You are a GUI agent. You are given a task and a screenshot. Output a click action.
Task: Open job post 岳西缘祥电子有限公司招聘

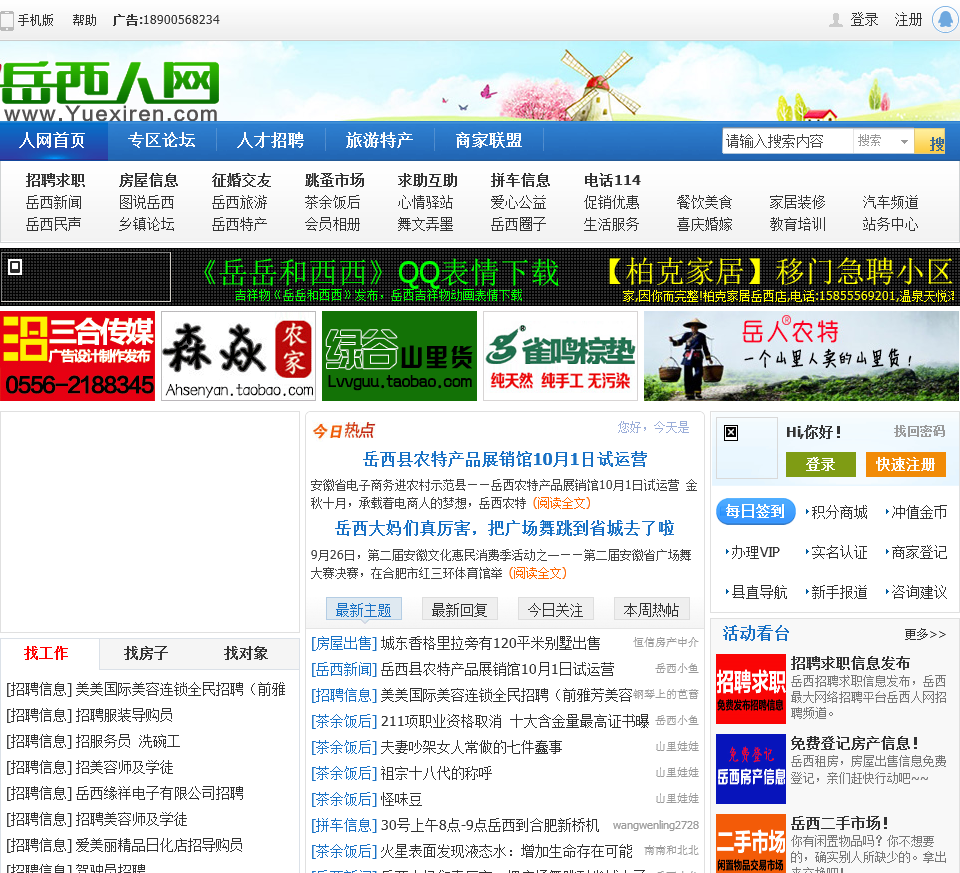click(160, 794)
